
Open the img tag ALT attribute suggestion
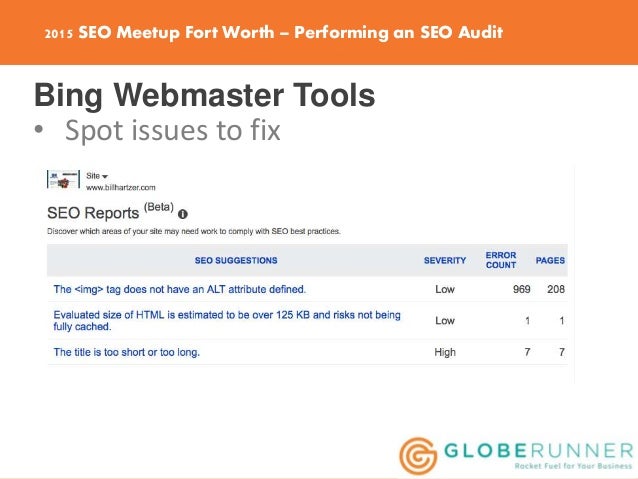coord(179,289)
